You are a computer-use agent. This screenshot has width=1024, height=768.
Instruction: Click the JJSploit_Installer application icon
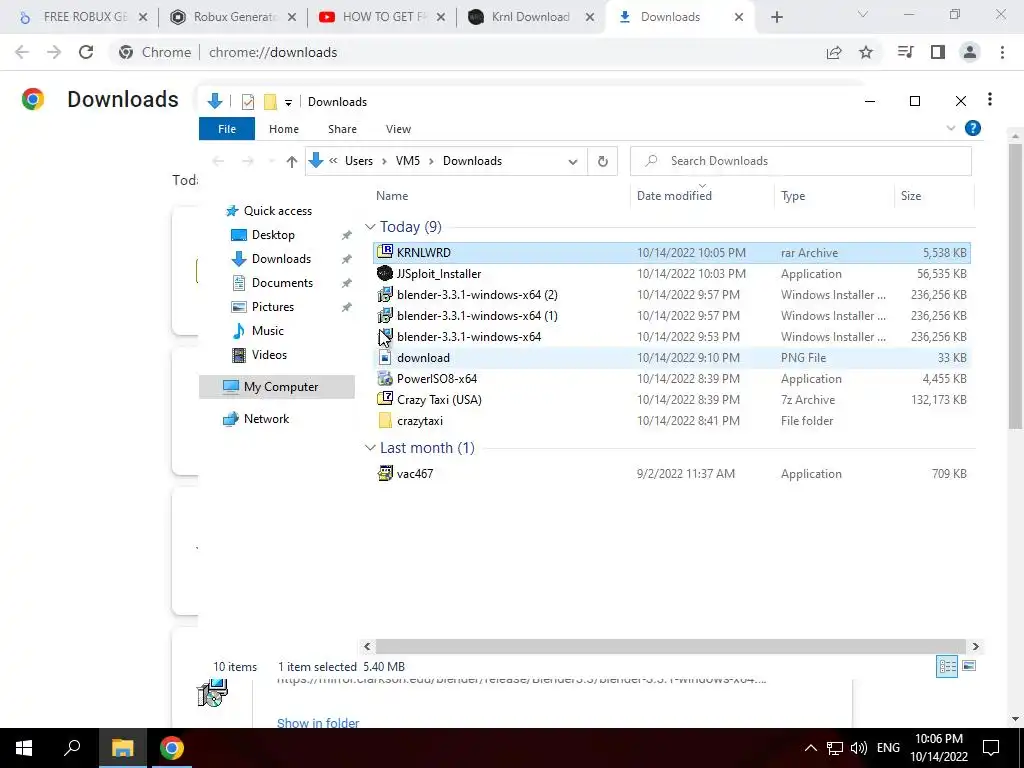[385, 274]
